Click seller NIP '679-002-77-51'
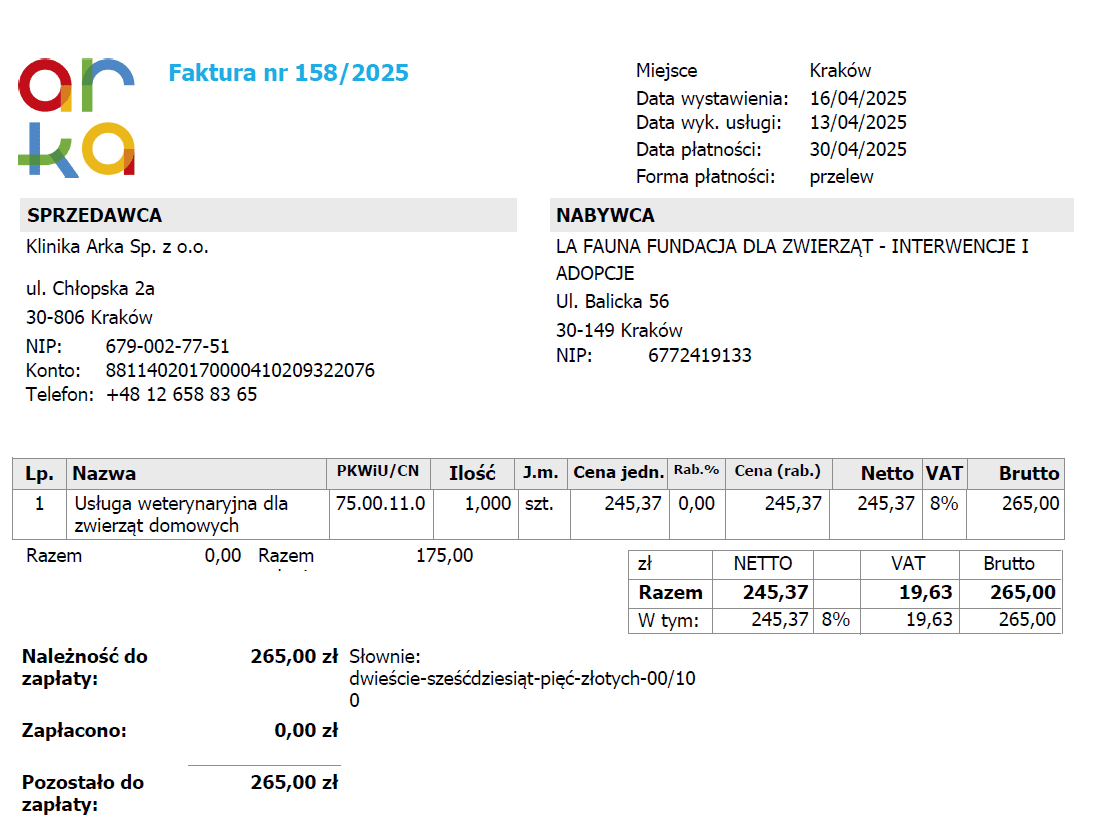This screenshot has width=1095, height=821. click(x=167, y=346)
